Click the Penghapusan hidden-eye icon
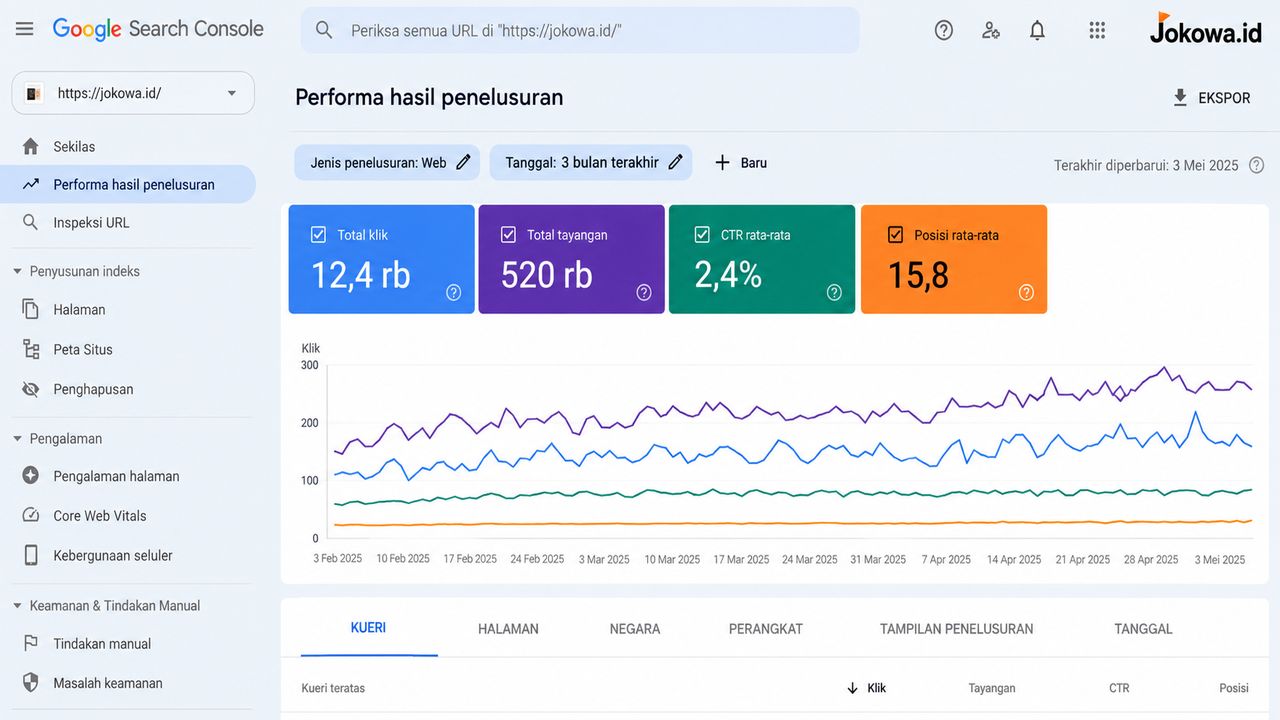Viewport: 1280px width, 720px height. [x=31, y=389]
